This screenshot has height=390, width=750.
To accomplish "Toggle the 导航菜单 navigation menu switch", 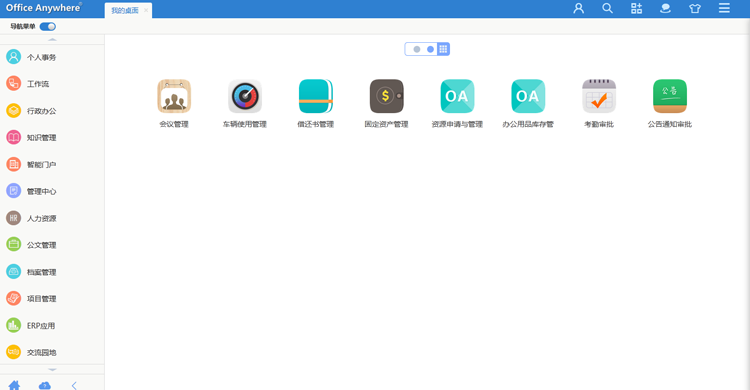I will [x=48, y=27].
